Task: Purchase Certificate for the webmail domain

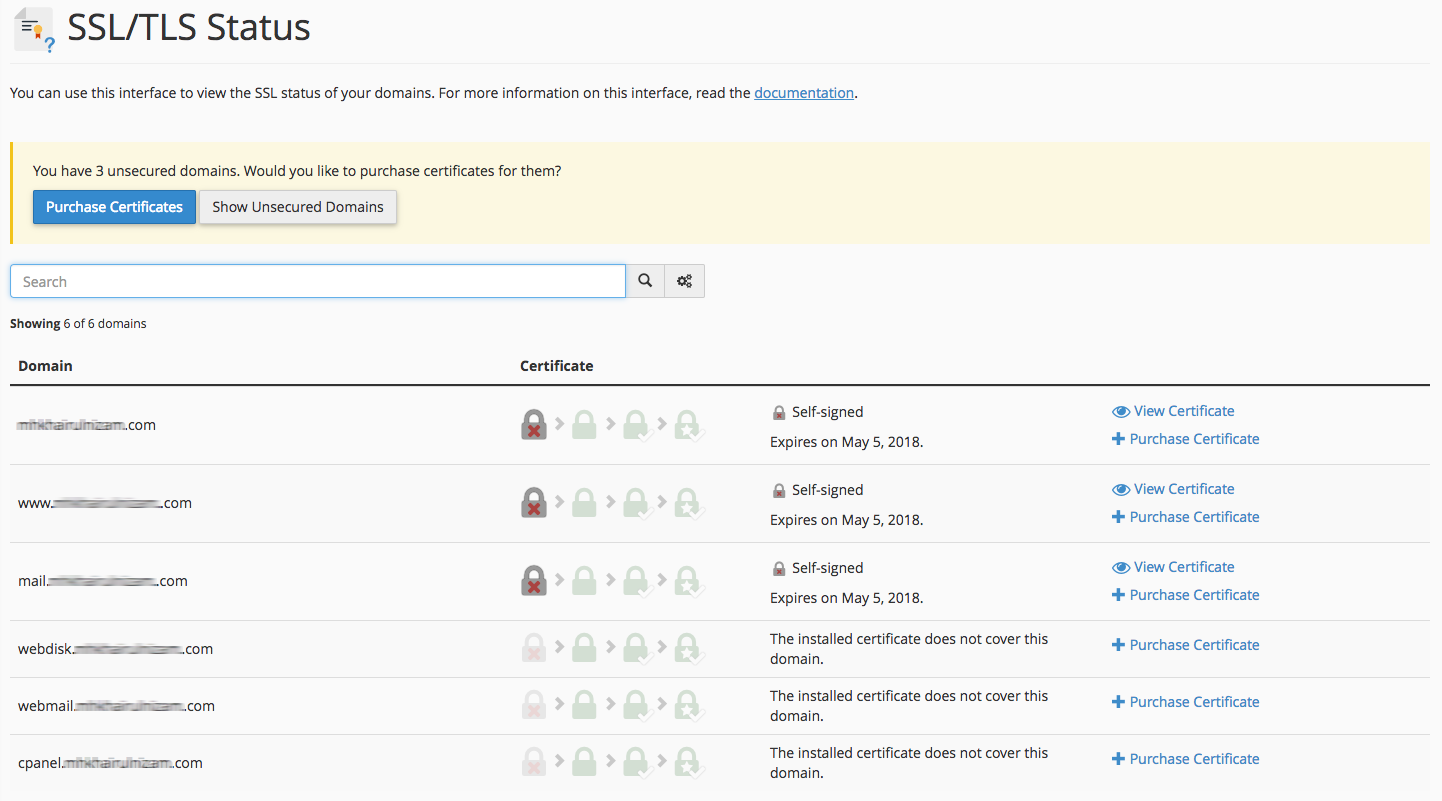Action: point(1193,702)
